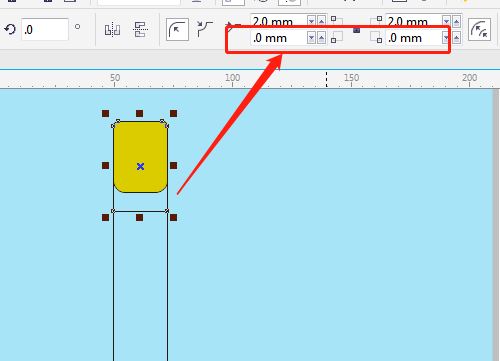The height and width of the screenshot is (361, 500).
Task: Click the bottom-left corner radius .0 mm field
Action: click(x=279, y=38)
